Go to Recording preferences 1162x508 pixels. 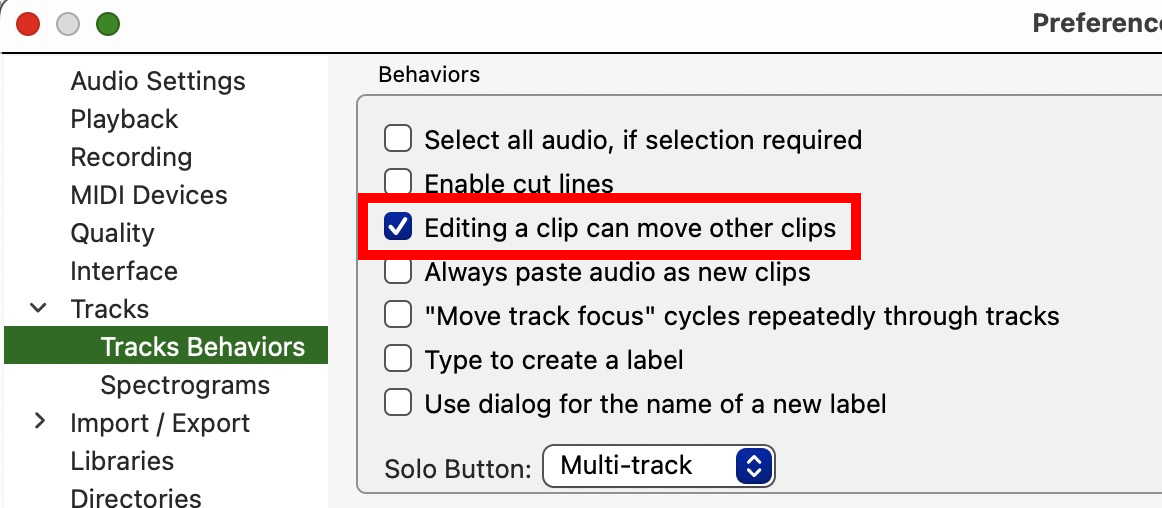click(131, 157)
